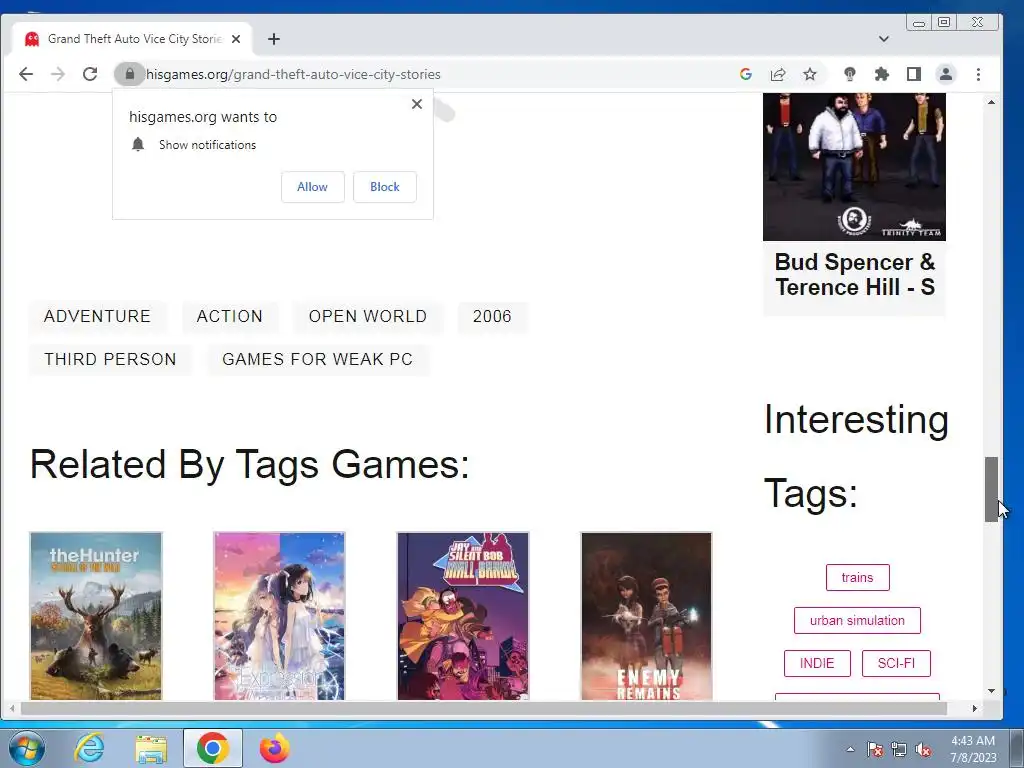Share this page icon
The width and height of the screenshot is (1024, 768).
click(778, 74)
